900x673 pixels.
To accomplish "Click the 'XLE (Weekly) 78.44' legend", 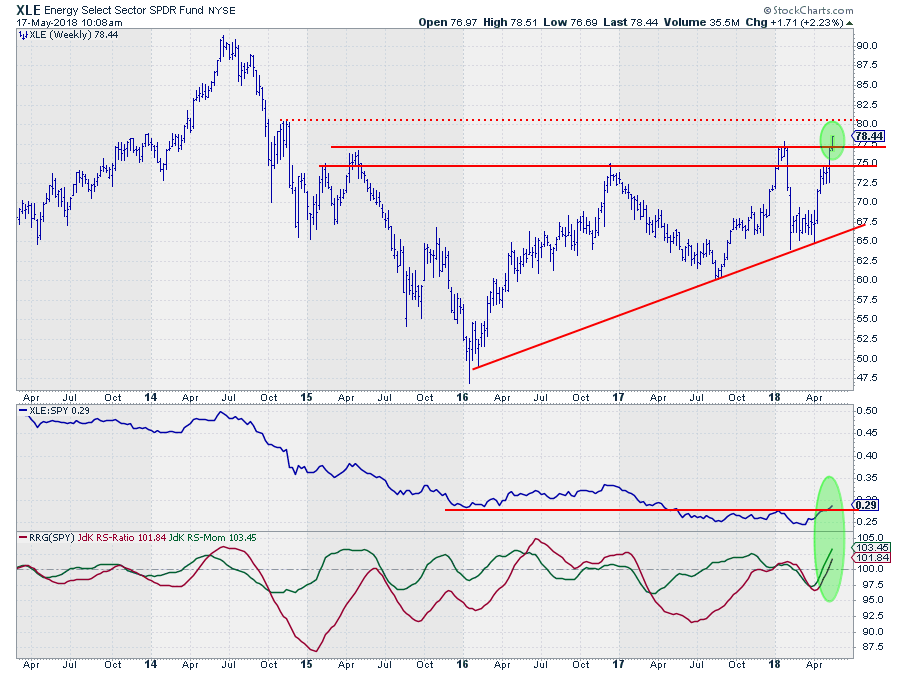I will click(x=73, y=35).
